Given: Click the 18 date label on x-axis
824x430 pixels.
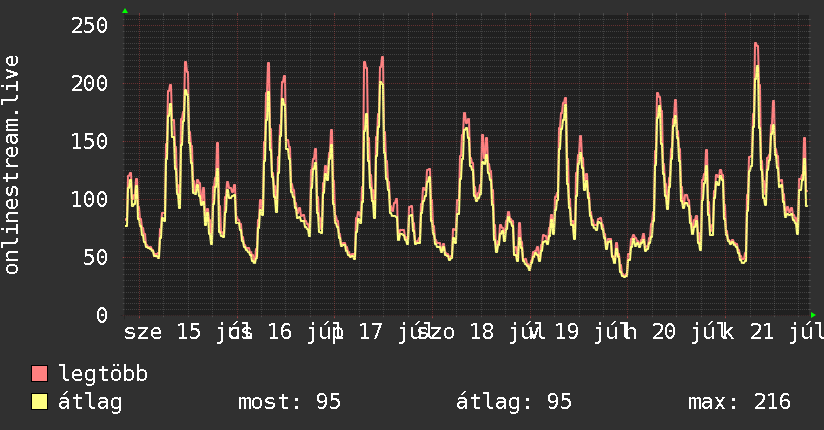Looking at the screenshot, I should pos(482,332).
